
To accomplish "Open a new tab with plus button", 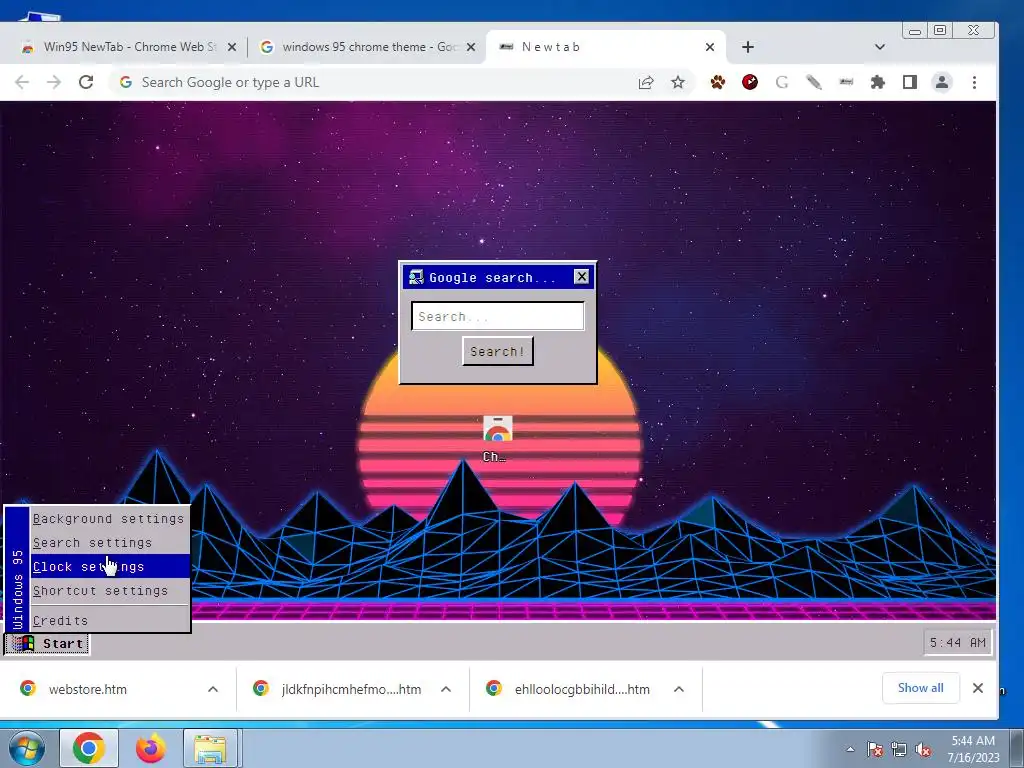I will click(748, 47).
